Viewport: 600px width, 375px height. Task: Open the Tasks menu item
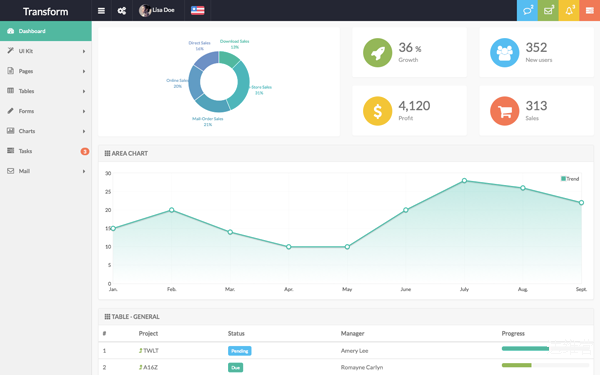pyautogui.click(x=46, y=151)
